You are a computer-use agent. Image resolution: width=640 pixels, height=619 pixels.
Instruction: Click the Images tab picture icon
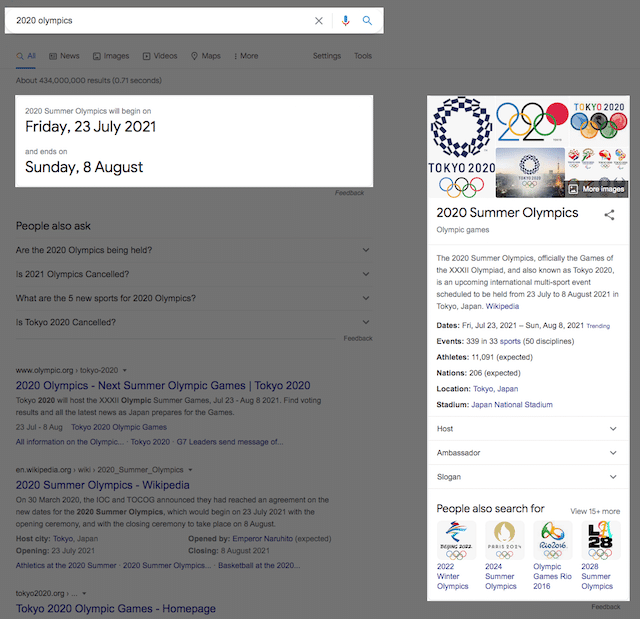[x=97, y=56]
